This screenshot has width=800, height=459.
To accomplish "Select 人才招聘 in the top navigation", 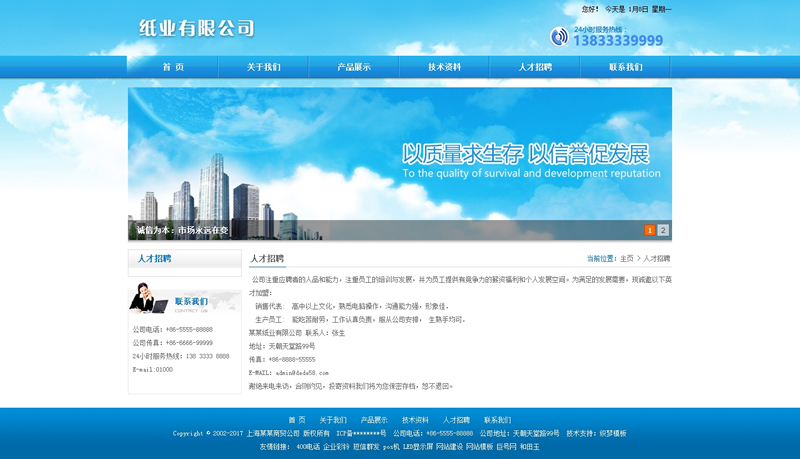I will click(x=535, y=67).
